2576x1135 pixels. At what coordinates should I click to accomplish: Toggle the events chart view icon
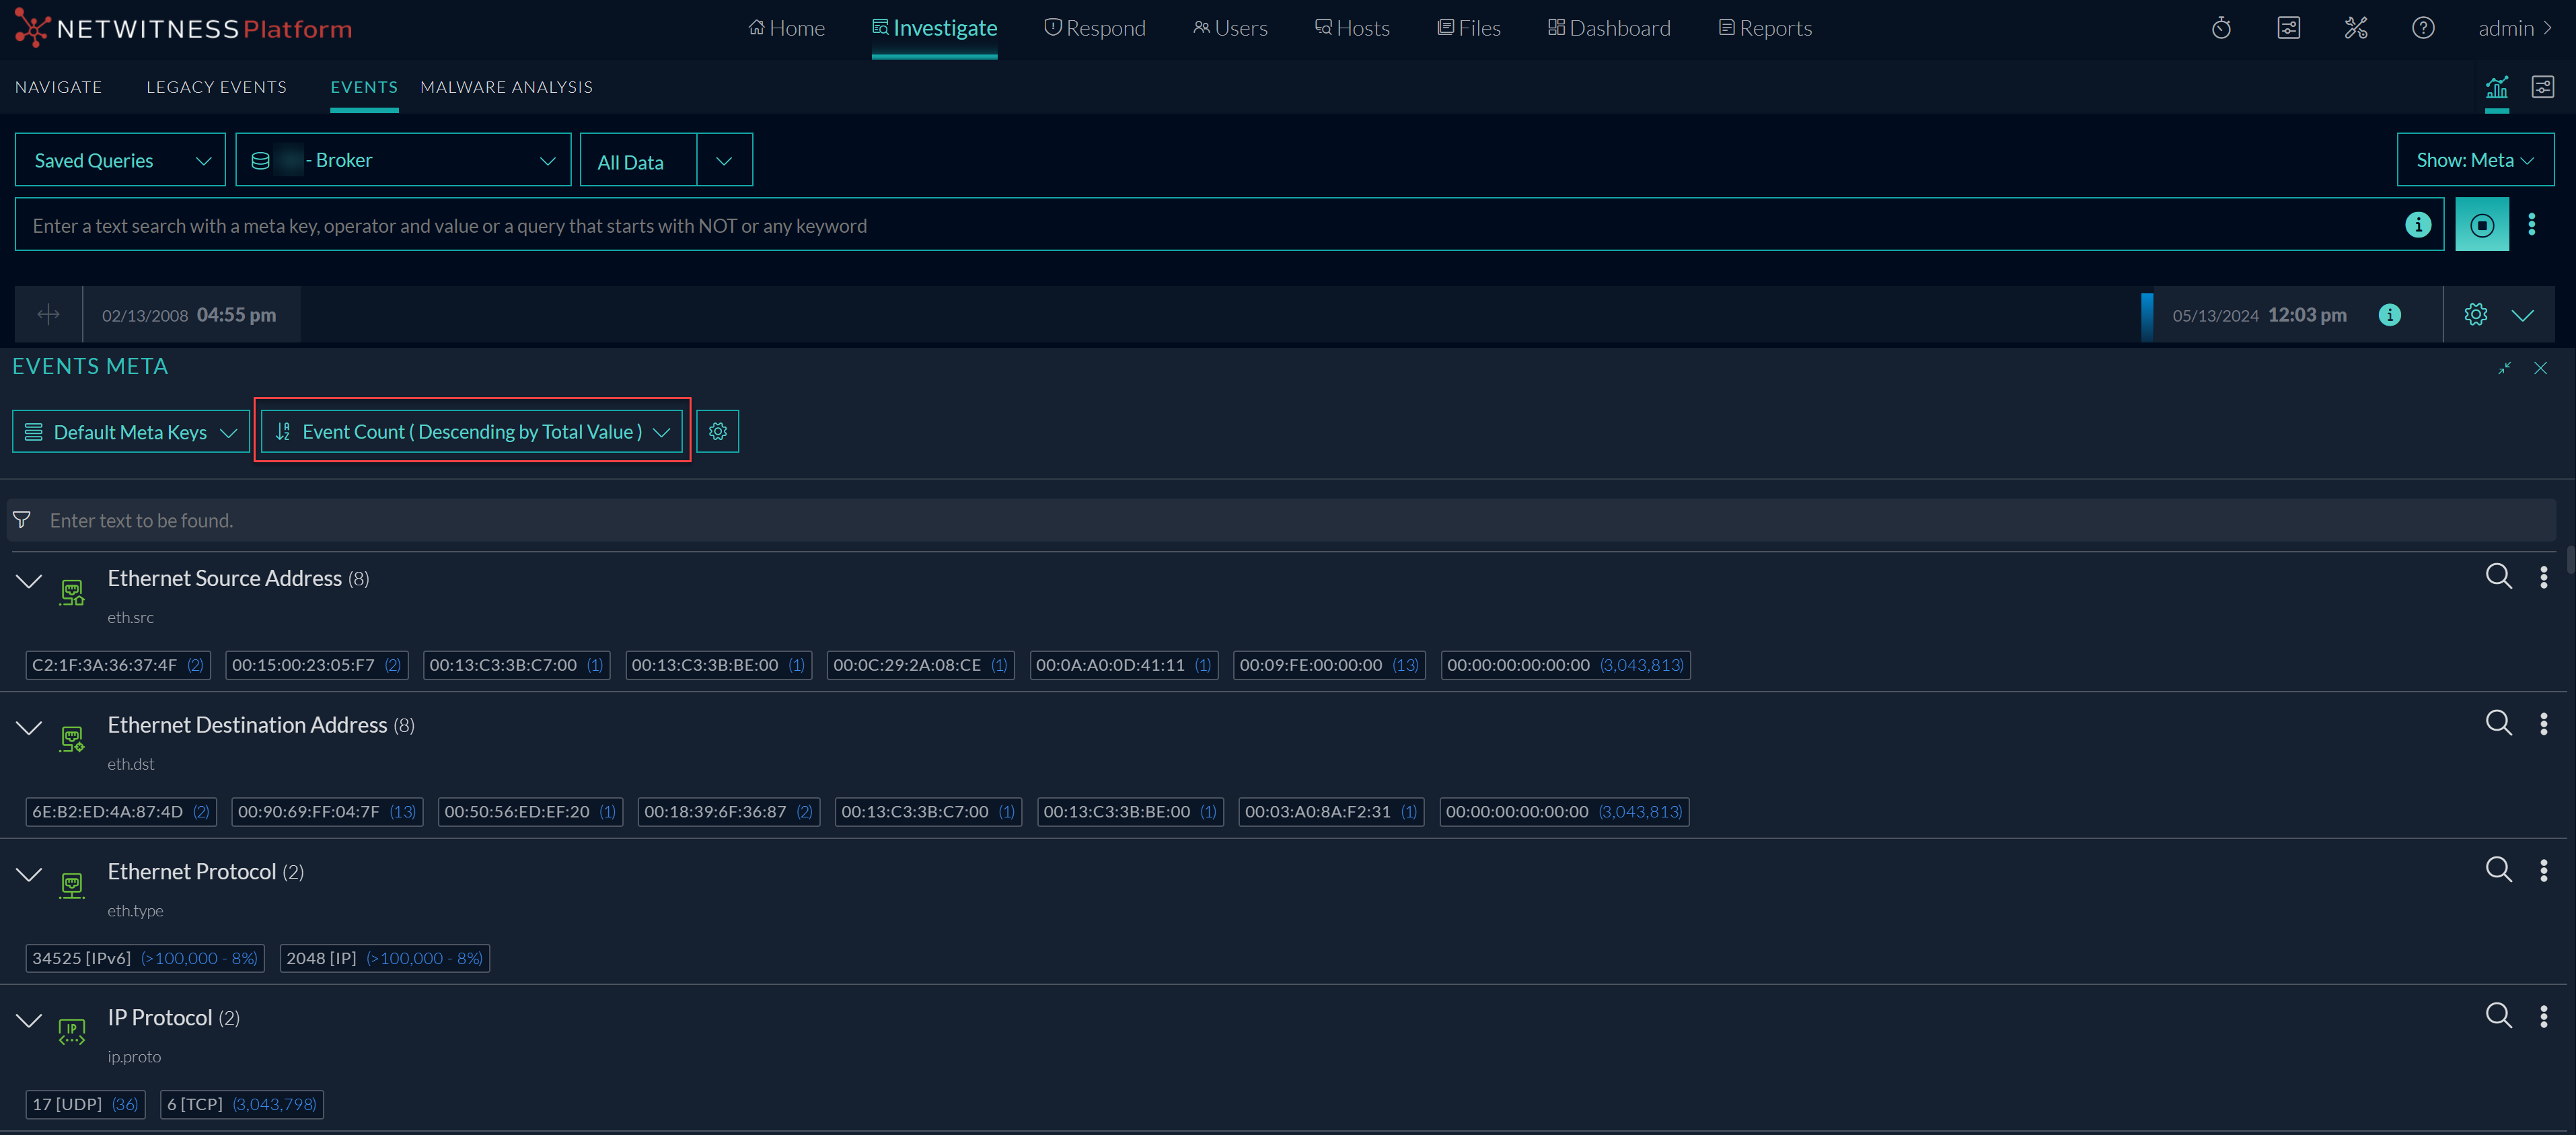pyautogui.click(x=2496, y=88)
